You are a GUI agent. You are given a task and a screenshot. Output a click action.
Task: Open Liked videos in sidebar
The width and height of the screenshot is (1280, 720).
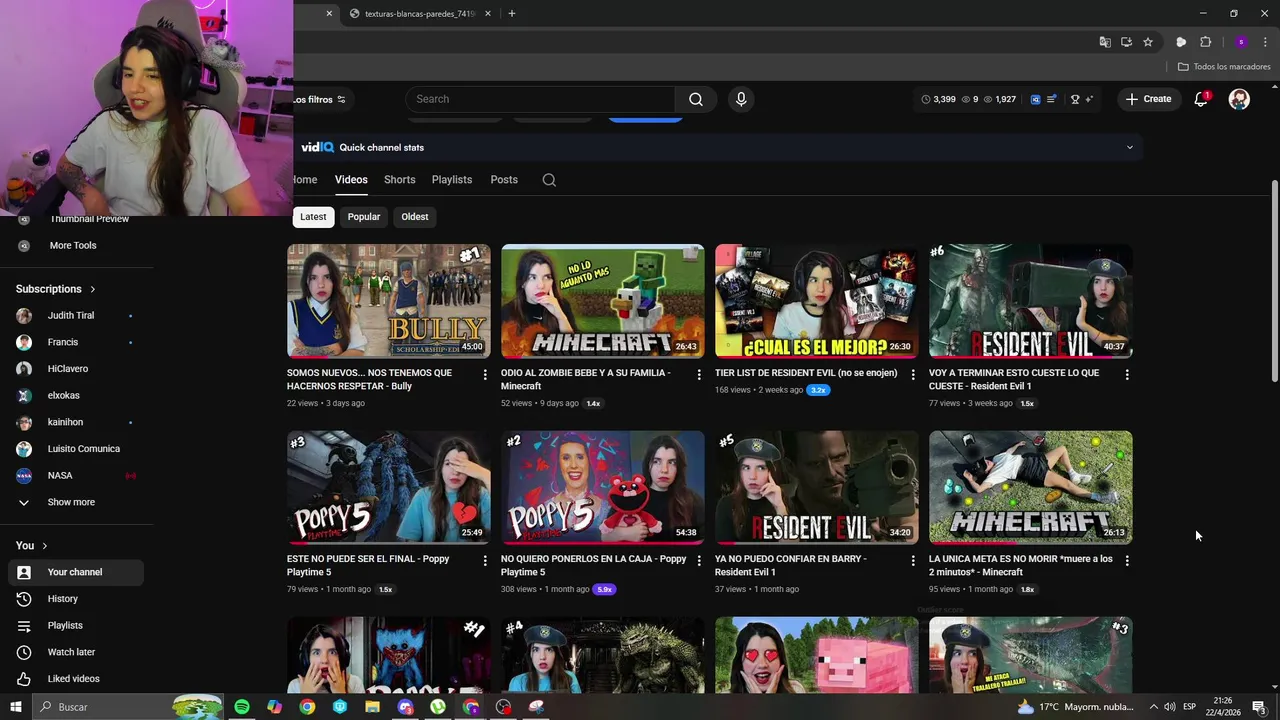click(75, 679)
